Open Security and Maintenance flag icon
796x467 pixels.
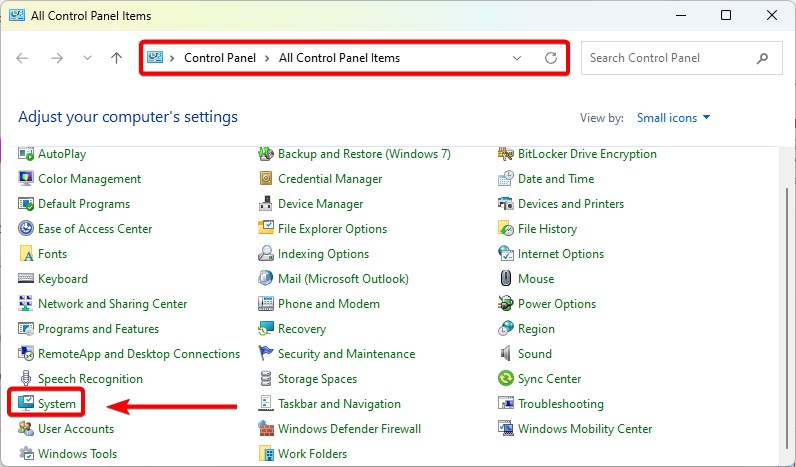pyautogui.click(x=266, y=353)
